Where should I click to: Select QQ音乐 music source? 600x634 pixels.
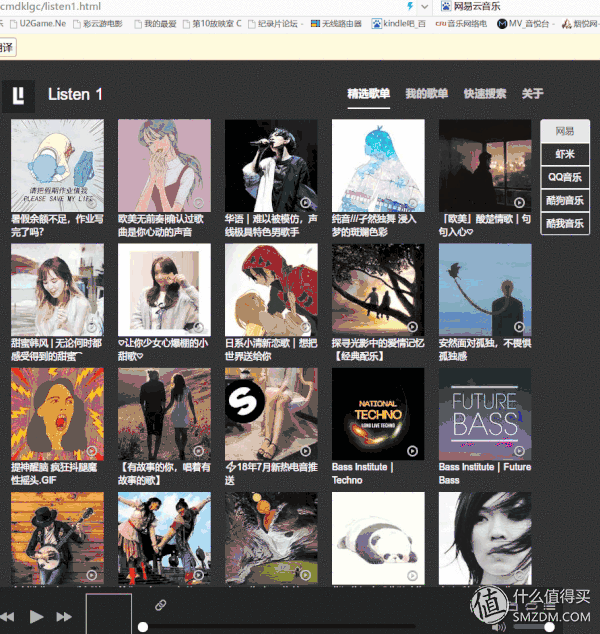click(x=565, y=177)
